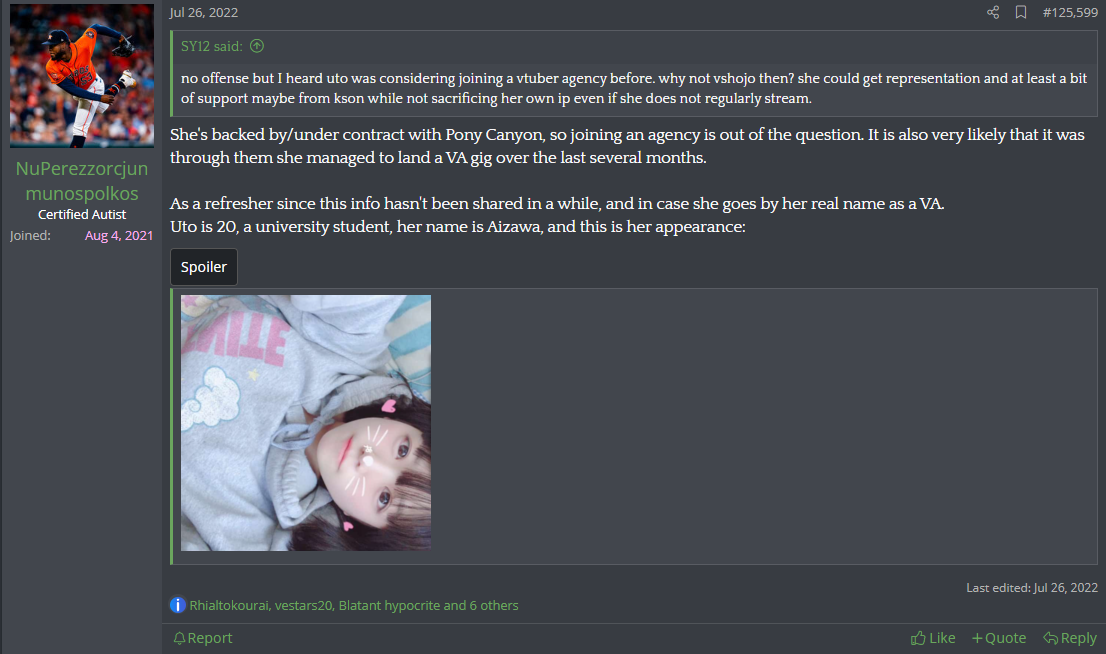Toggle the Spoiler button
This screenshot has height=654, width=1106.
pyautogui.click(x=204, y=267)
